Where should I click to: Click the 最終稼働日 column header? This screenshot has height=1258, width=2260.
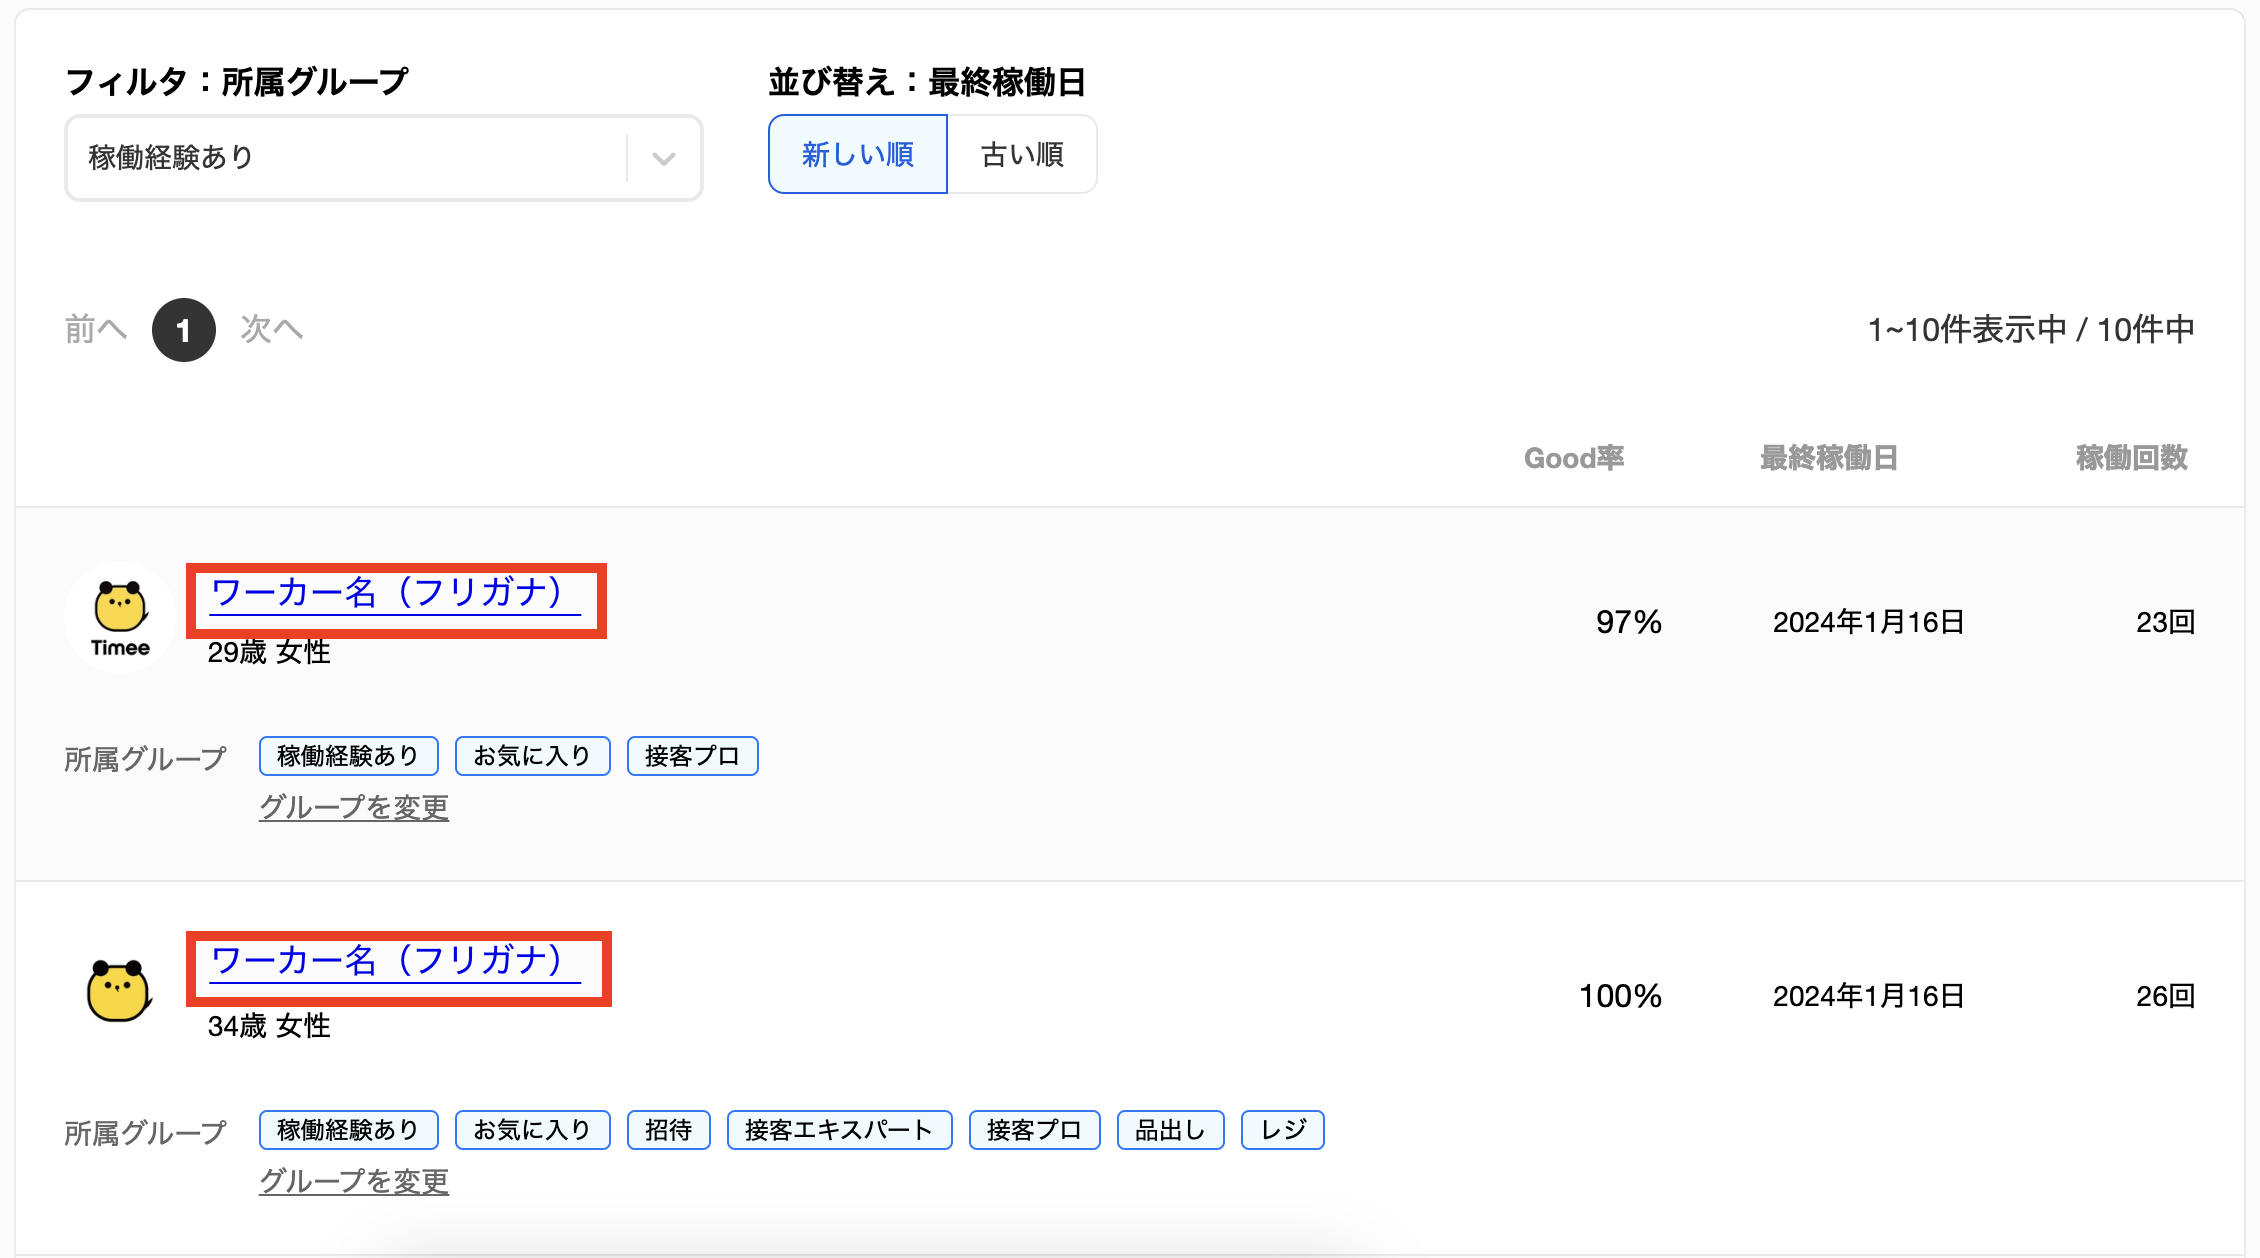tap(1828, 458)
